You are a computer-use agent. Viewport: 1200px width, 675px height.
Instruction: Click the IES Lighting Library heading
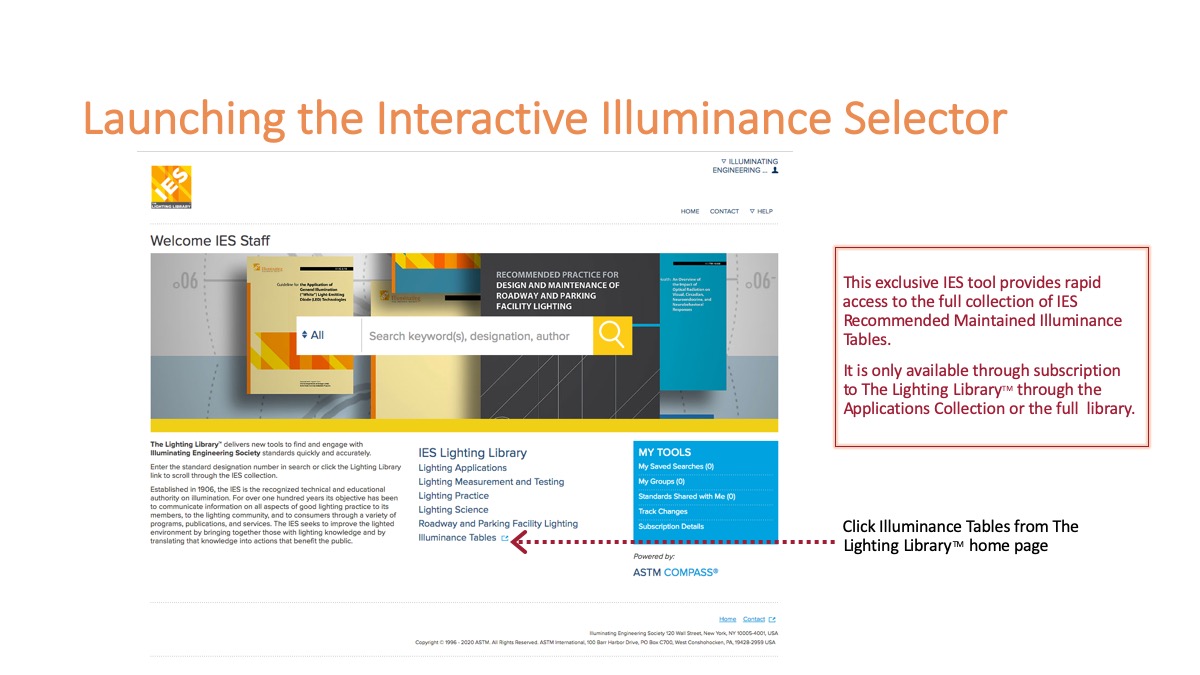[x=472, y=453]
